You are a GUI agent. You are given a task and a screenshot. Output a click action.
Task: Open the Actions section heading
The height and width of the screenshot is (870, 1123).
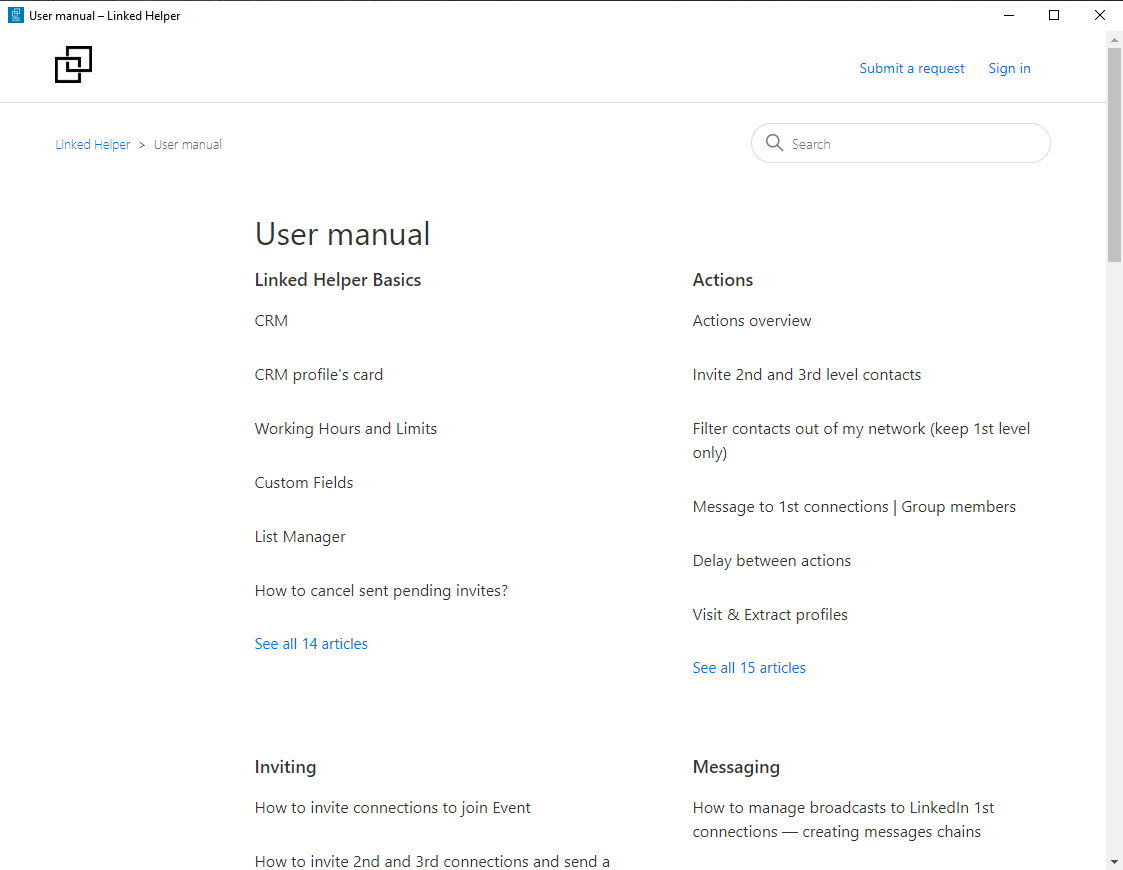723,280
